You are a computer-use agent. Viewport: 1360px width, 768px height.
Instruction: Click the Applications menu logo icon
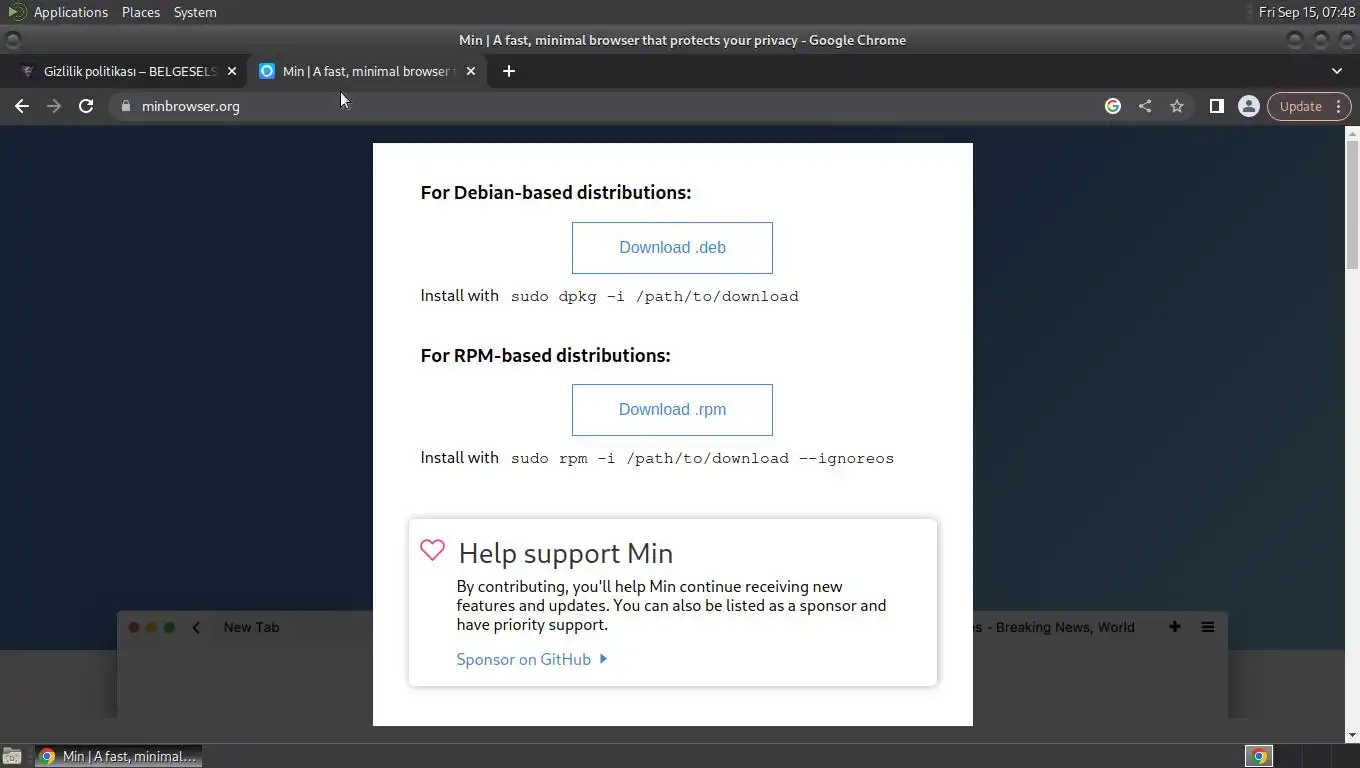click(16, 12)
